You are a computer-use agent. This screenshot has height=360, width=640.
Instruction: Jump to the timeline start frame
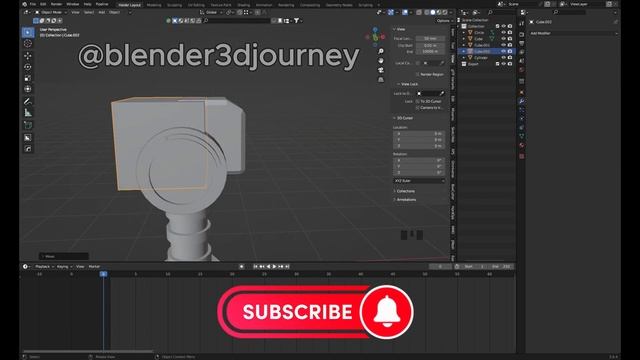[256, 267]
